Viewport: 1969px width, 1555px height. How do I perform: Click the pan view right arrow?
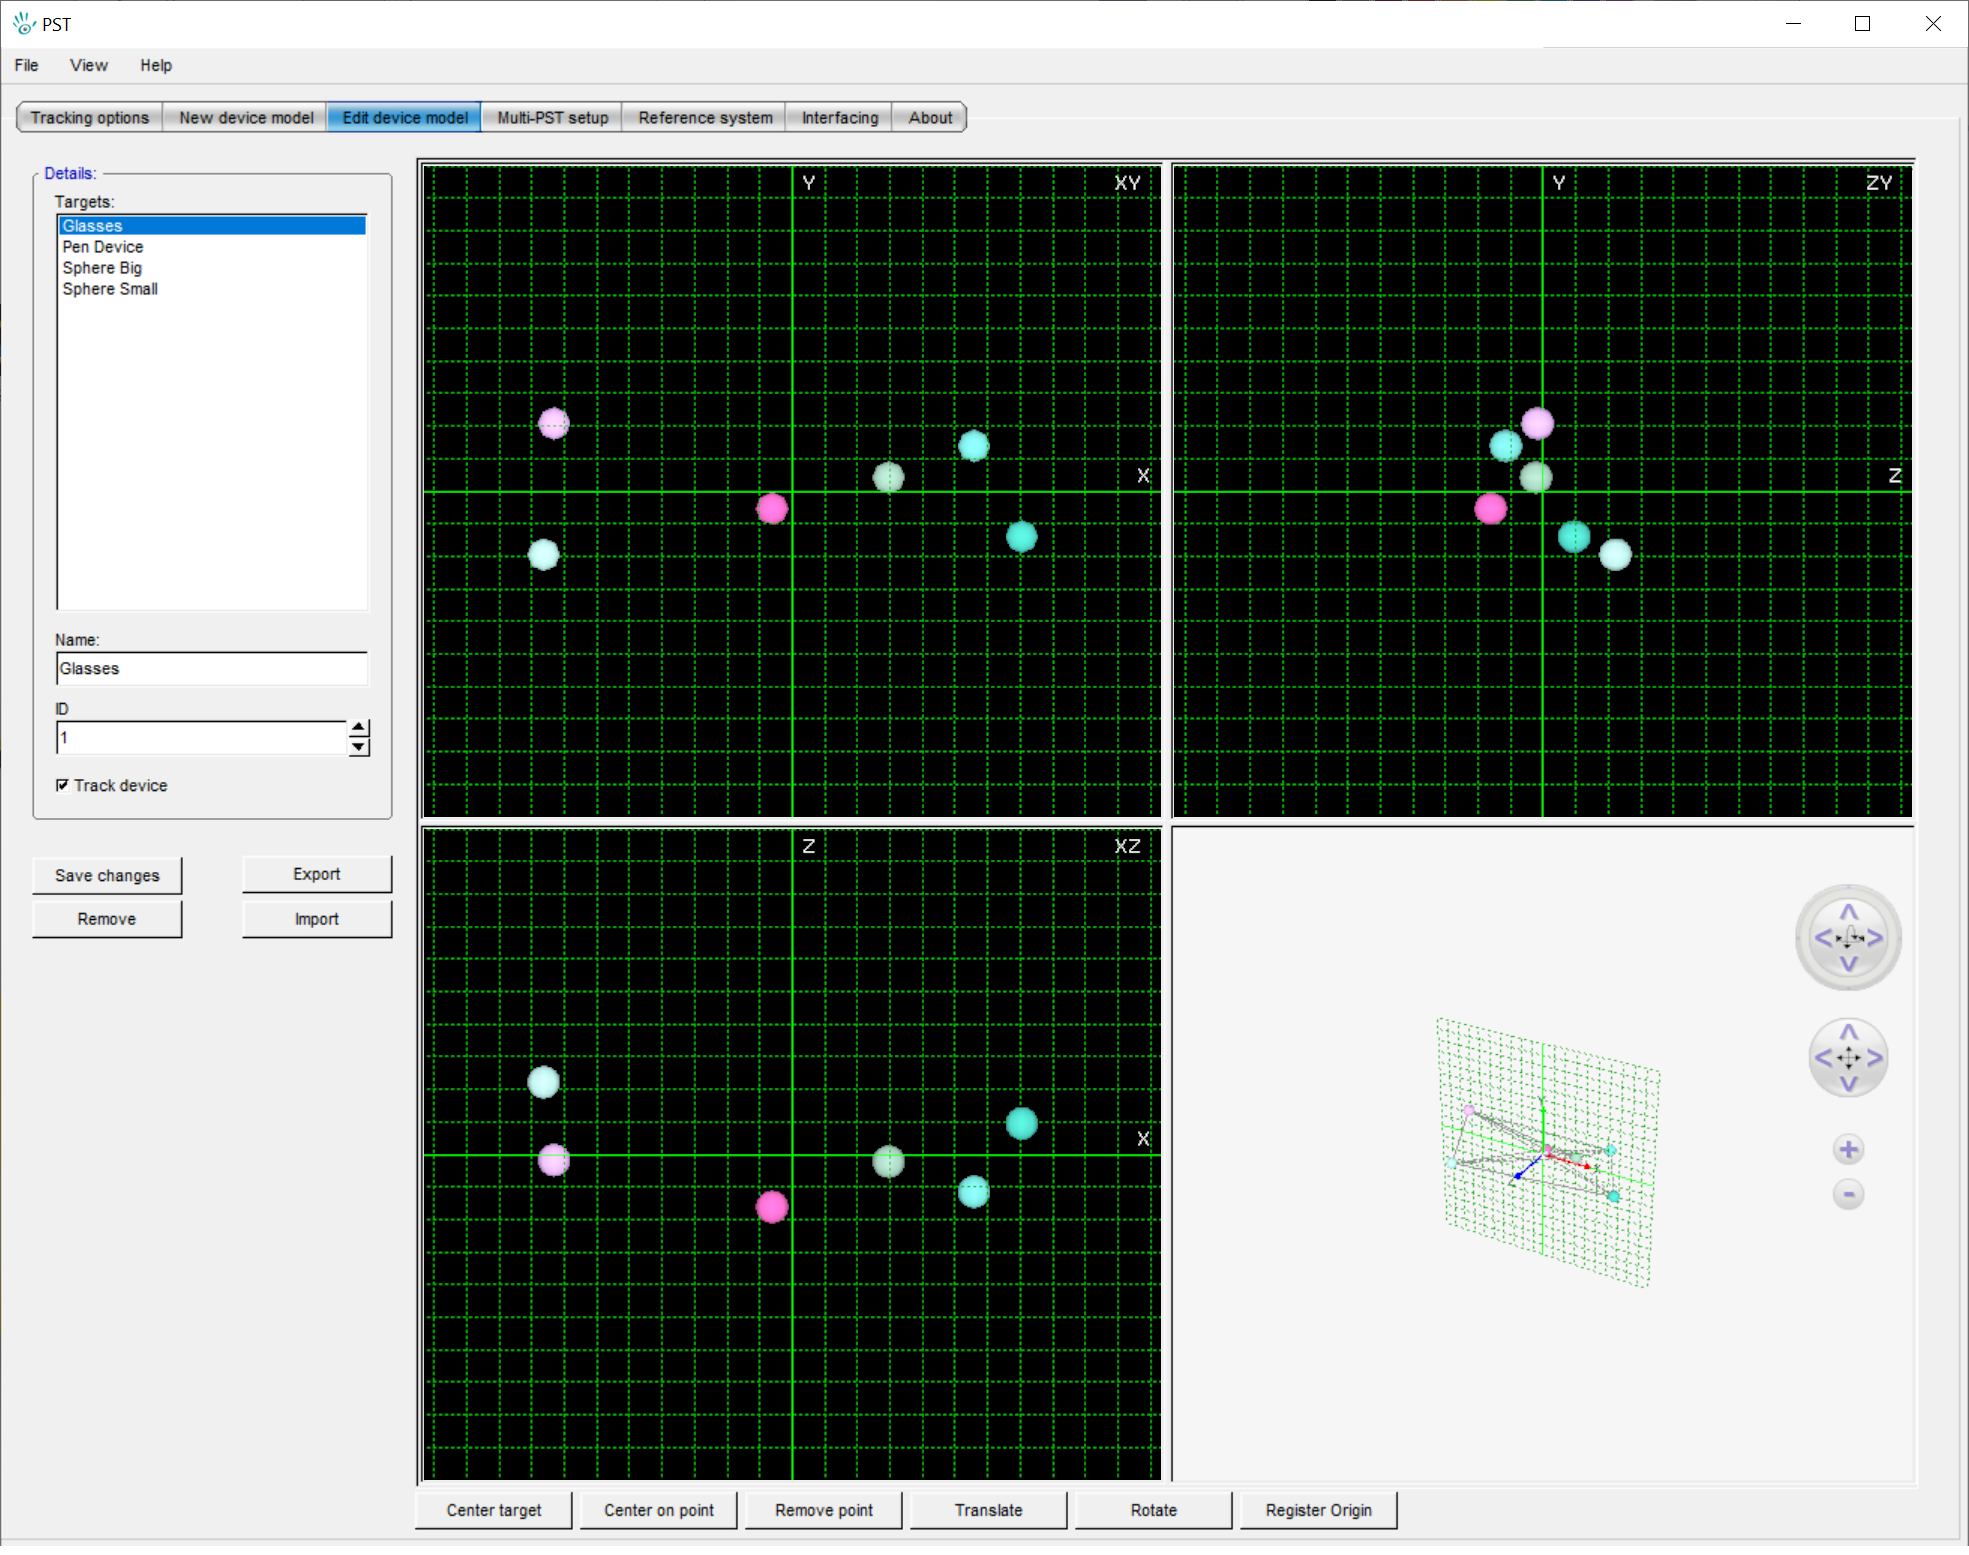(1874, 1058)
